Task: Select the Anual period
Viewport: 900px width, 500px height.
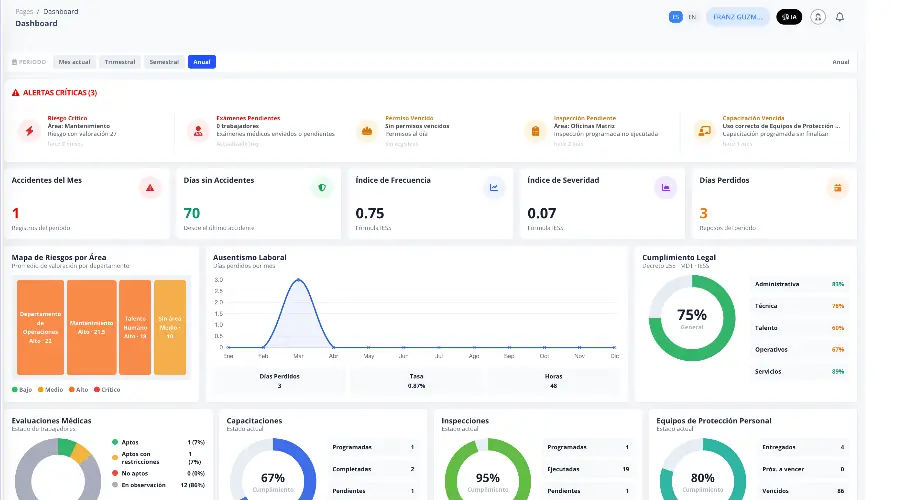Action: click(201, 62)
